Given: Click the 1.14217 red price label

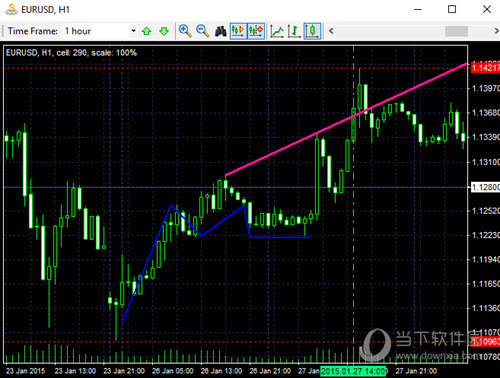Looking at the screenshot, I should 486,68.
